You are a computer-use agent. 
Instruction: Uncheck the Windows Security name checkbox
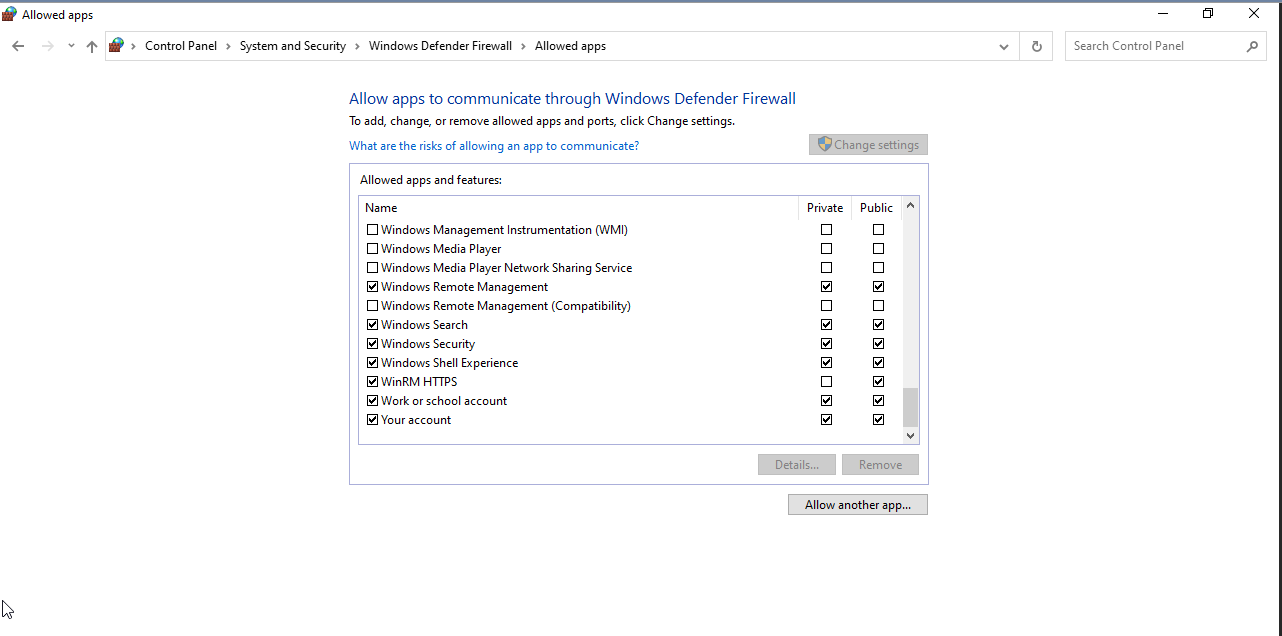tap(373, 344)
